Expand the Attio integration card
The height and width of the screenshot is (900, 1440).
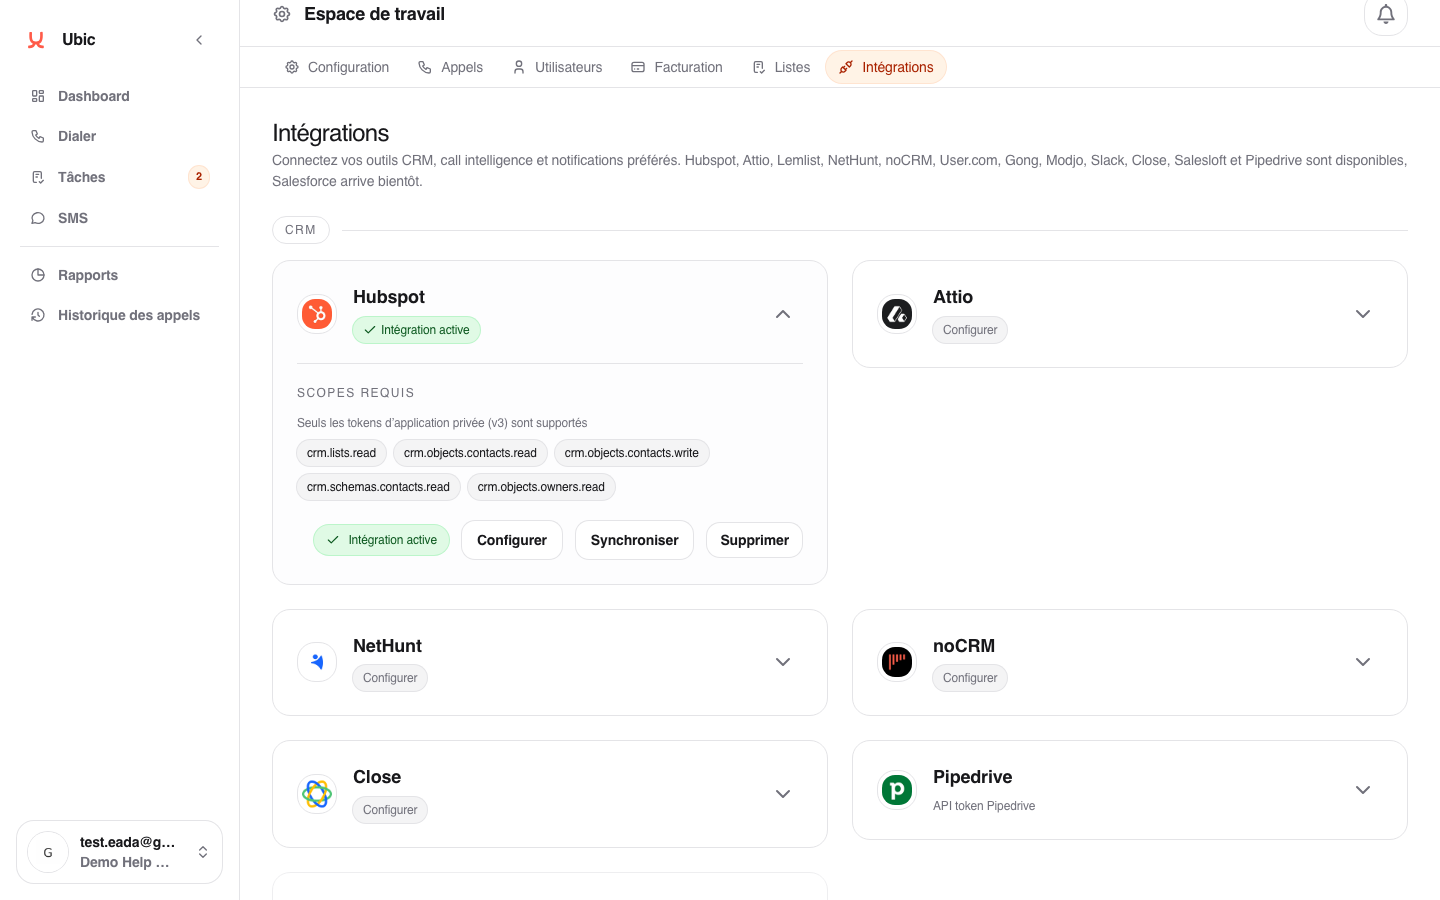[1363, 314]
